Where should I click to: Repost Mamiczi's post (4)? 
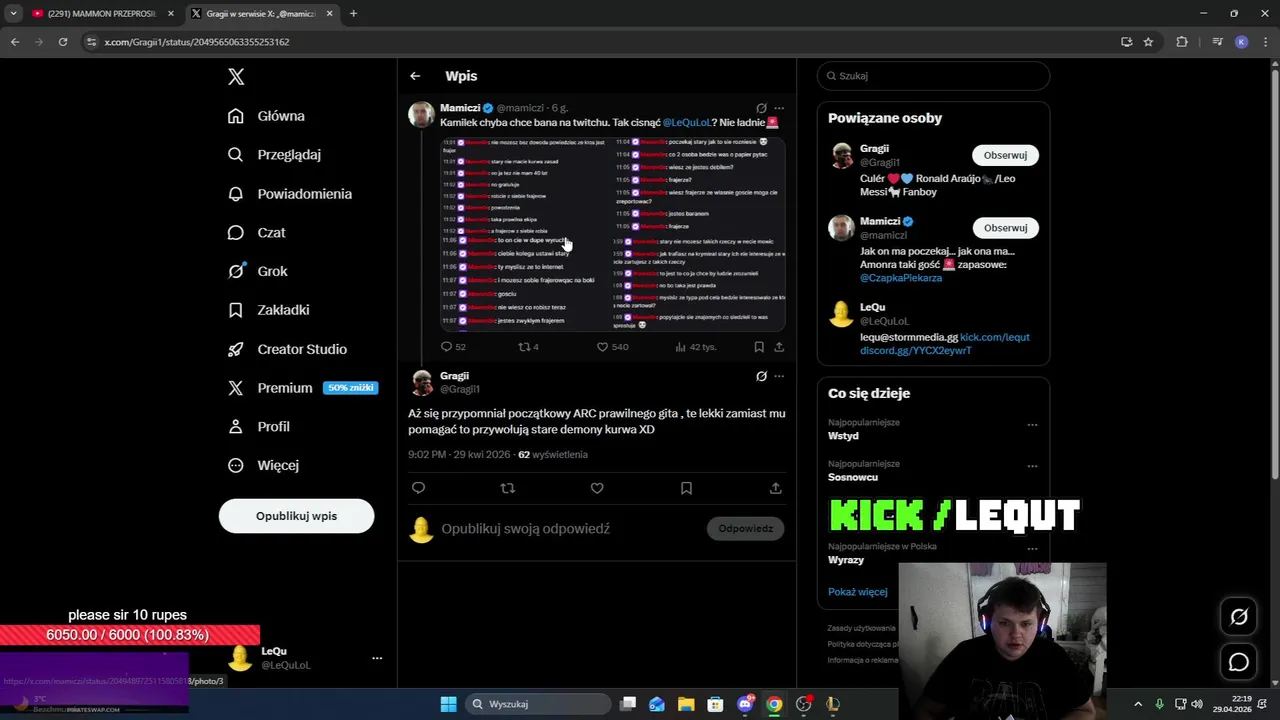(x=528, y=347)
